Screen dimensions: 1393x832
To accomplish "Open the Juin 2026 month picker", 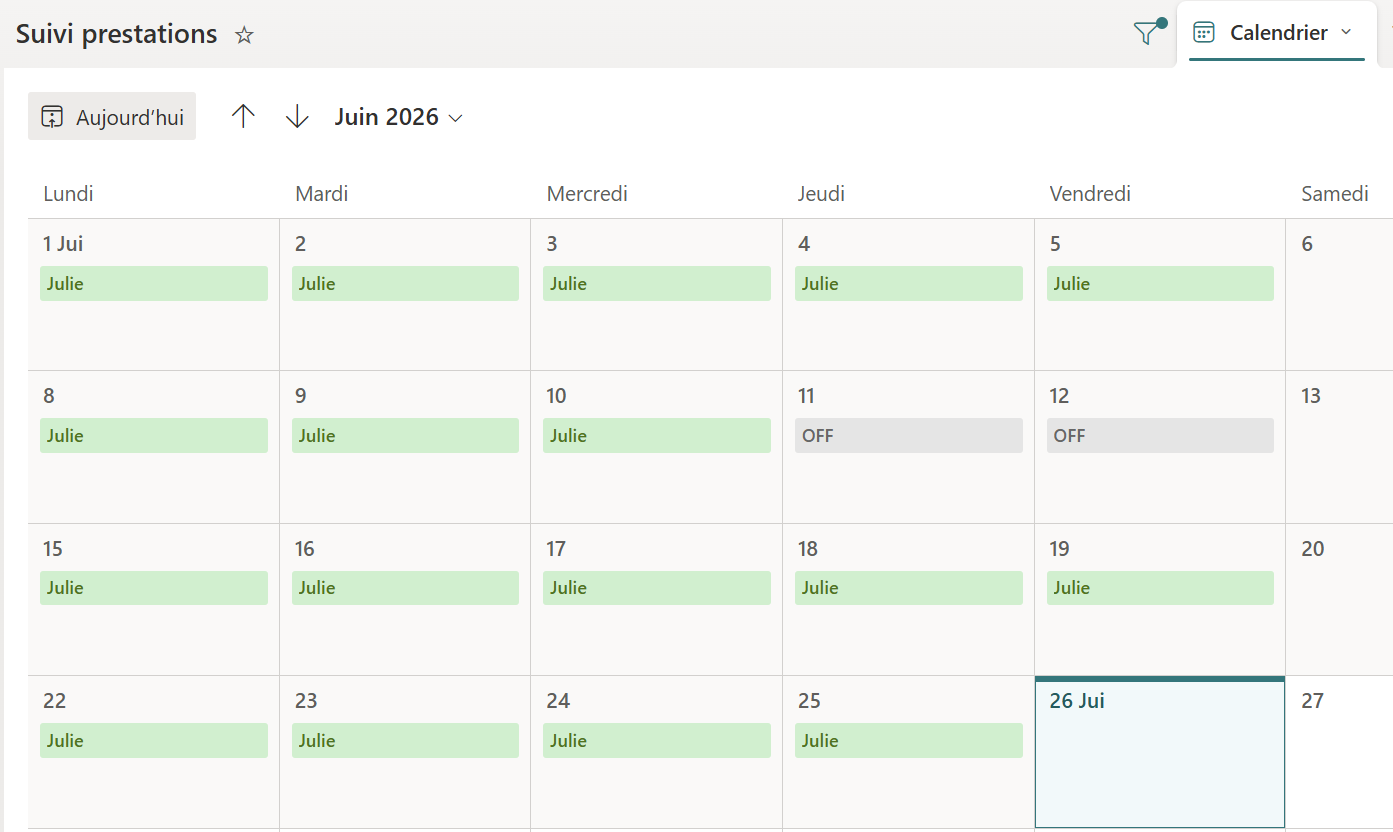I will click(x=398, y=117).
